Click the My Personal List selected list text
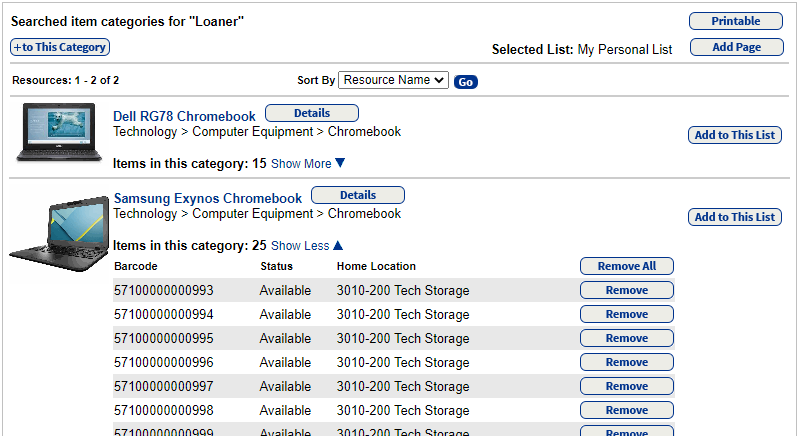 [x=625, y=50]
